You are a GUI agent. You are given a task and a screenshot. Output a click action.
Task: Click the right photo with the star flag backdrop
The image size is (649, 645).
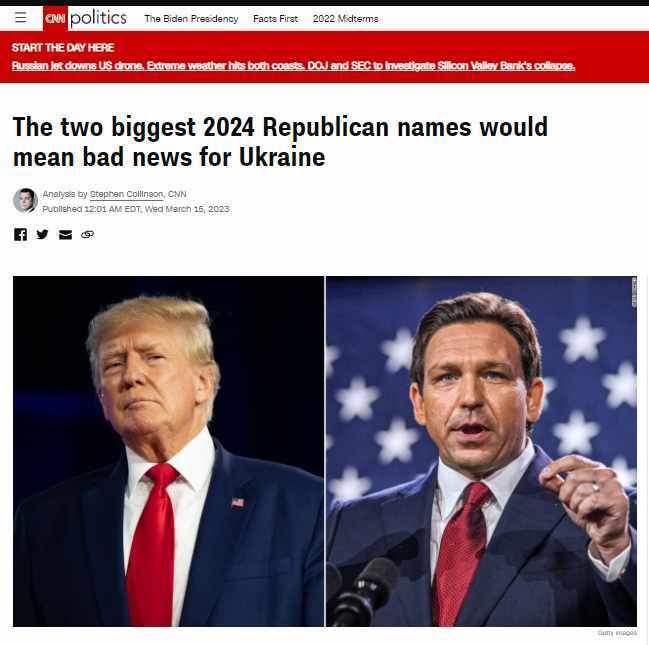[x=481, y=451]
